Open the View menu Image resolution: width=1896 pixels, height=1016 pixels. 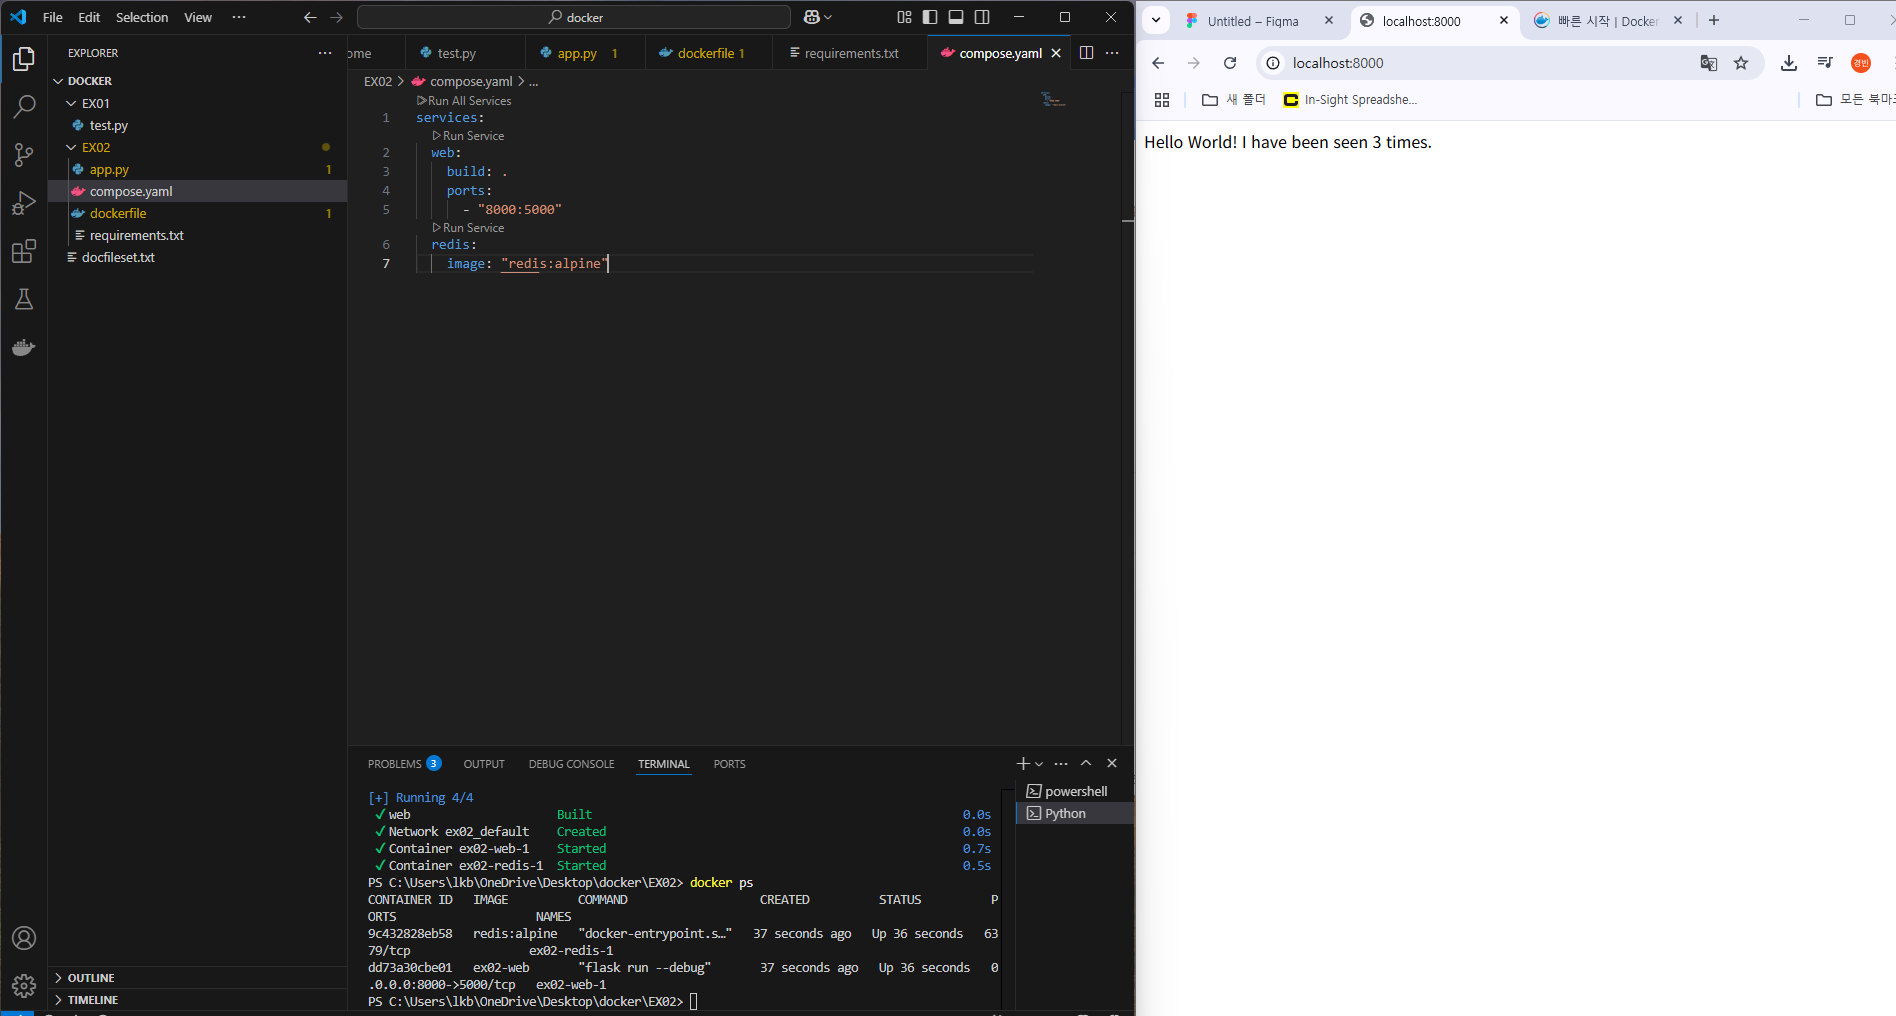[x=198, y=17]
